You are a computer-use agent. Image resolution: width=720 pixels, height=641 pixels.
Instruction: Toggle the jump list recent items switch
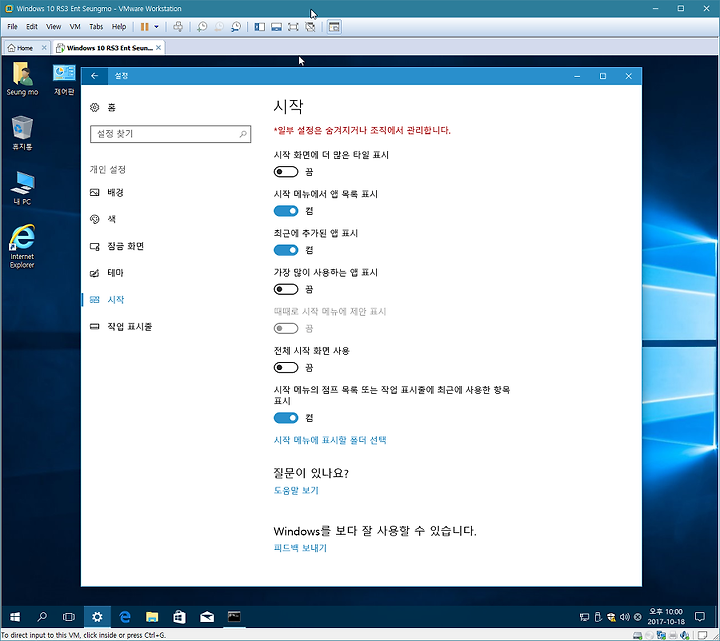(x=286, y=418)
